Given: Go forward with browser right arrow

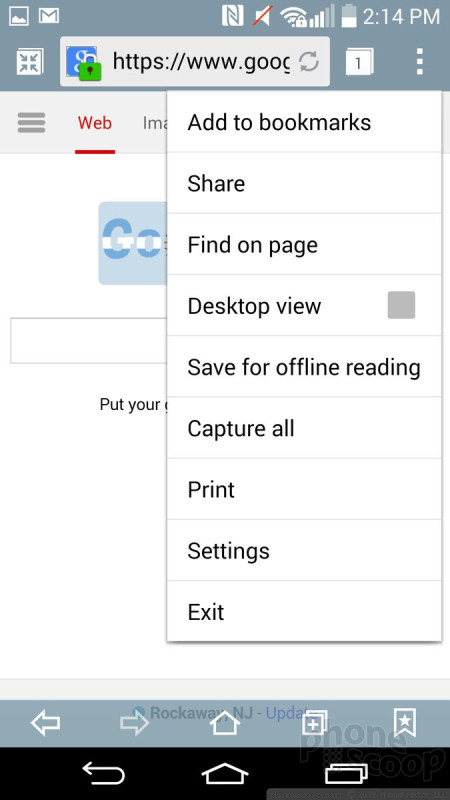Looking at the screenshot, I should [135, 723].
